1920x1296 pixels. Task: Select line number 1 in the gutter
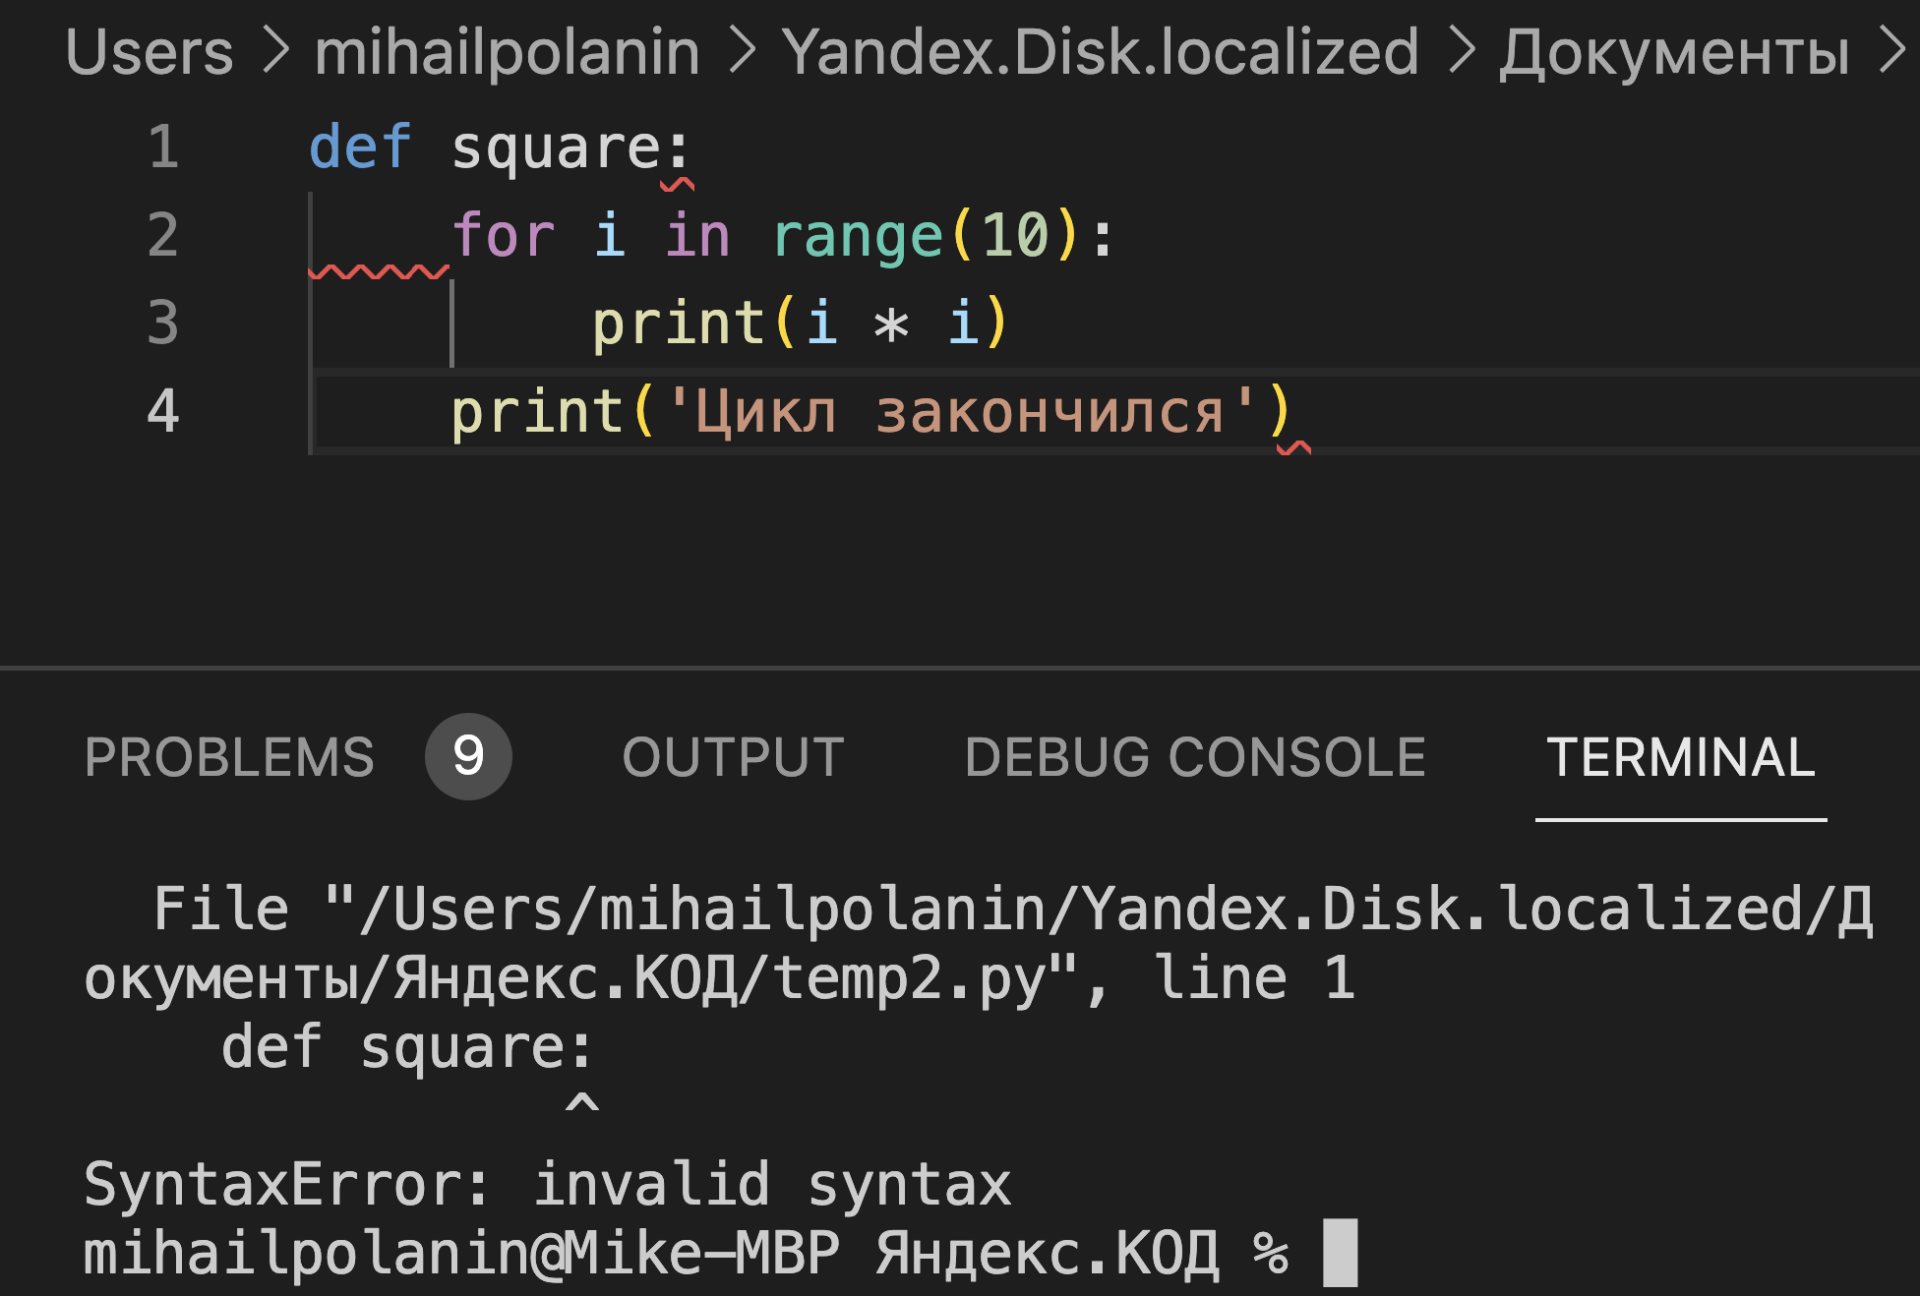[x=163, y=147]
